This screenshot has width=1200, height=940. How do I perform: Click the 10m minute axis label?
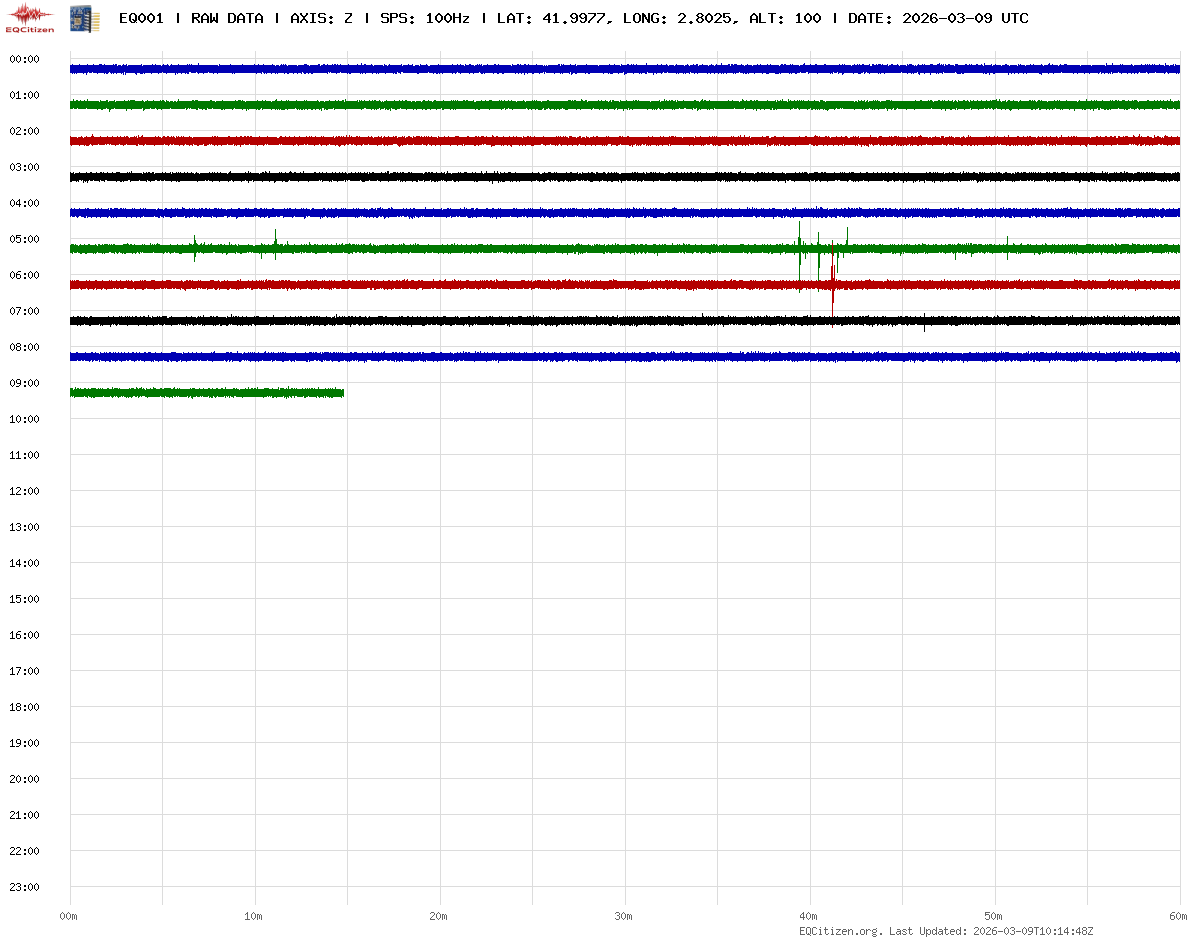[254, 916]
